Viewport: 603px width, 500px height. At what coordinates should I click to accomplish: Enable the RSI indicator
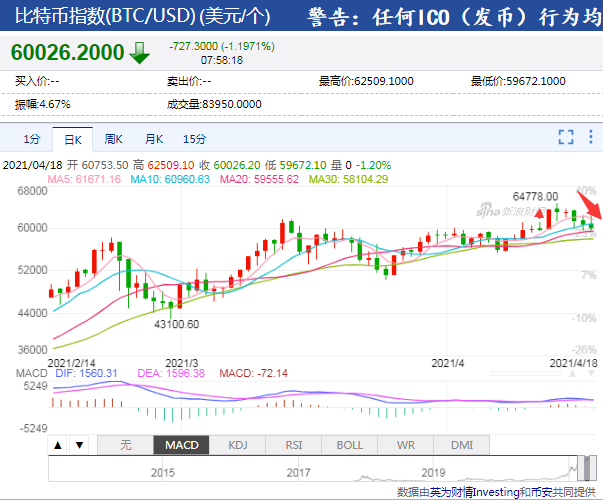pos(294,444)
